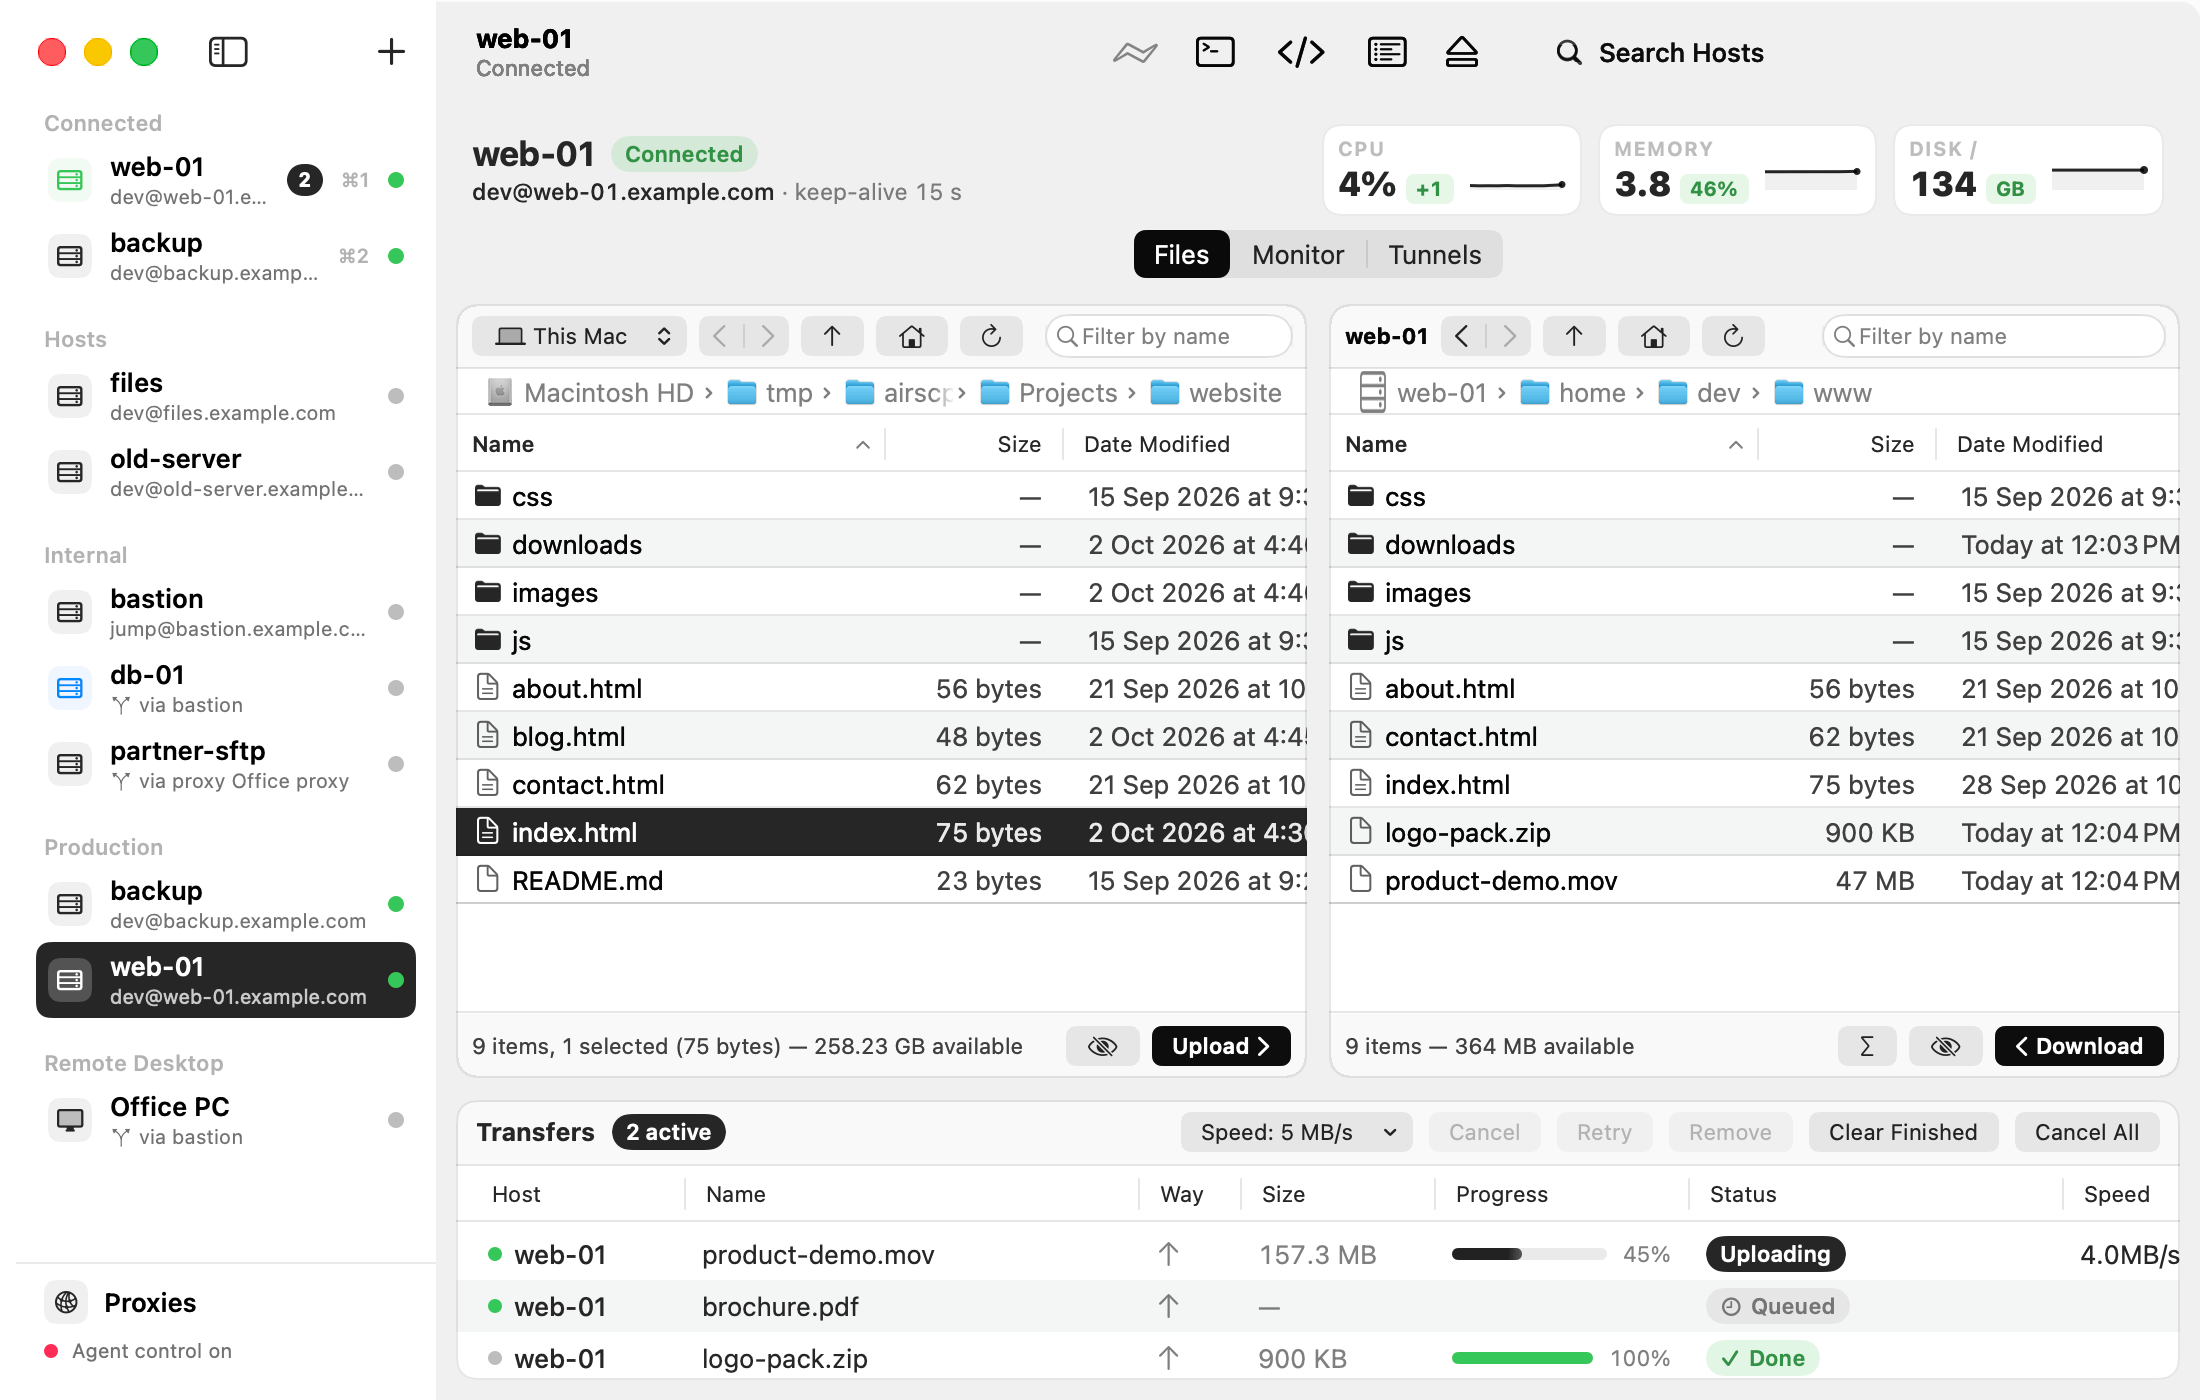Click the Retry transfer button
2200x1400 pixels.
pyautogui.click(x=1604, y=1132)
